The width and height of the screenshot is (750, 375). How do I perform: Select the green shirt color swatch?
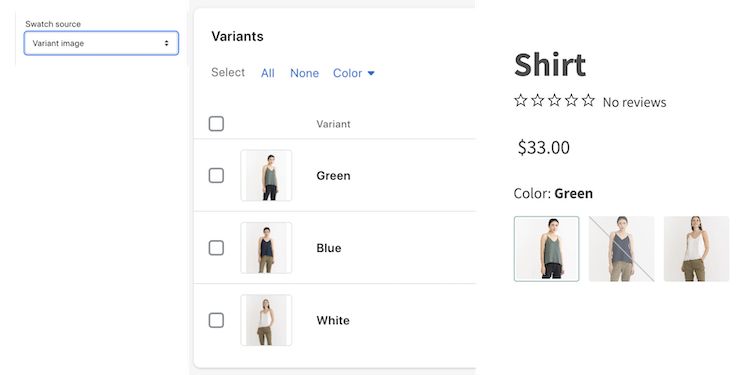(x=547, y=249)
